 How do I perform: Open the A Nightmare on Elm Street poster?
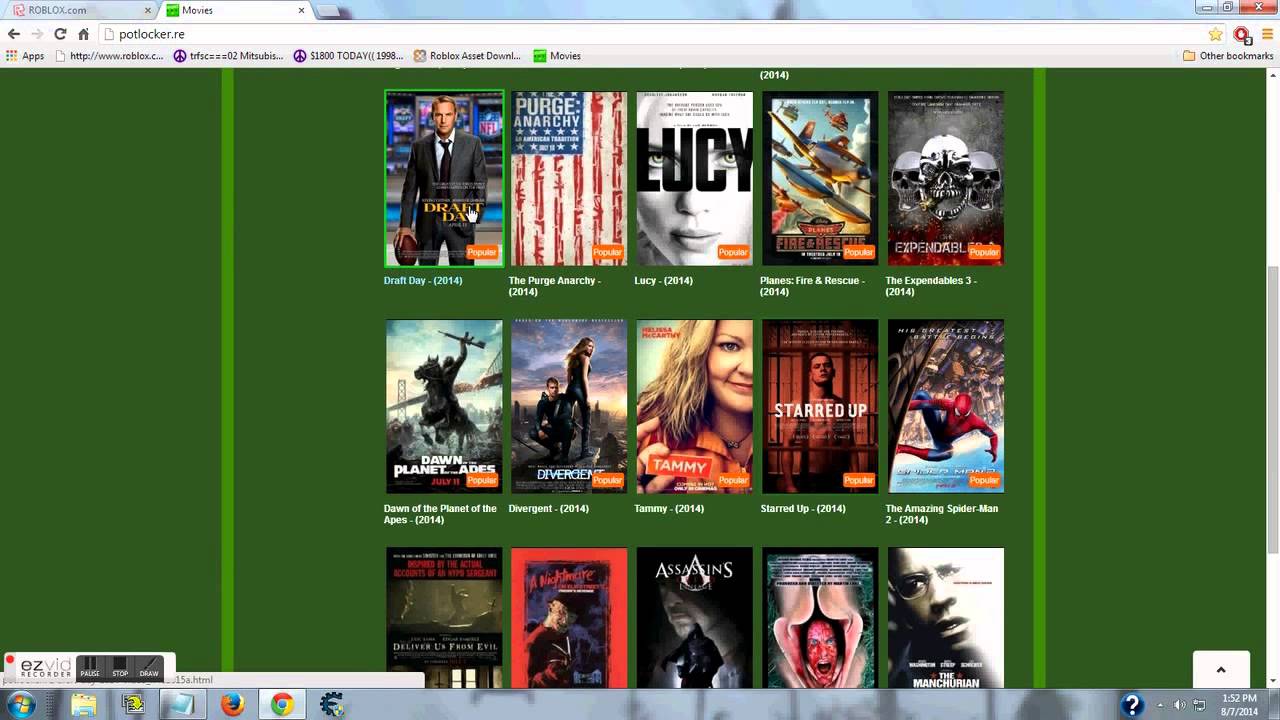569,618
